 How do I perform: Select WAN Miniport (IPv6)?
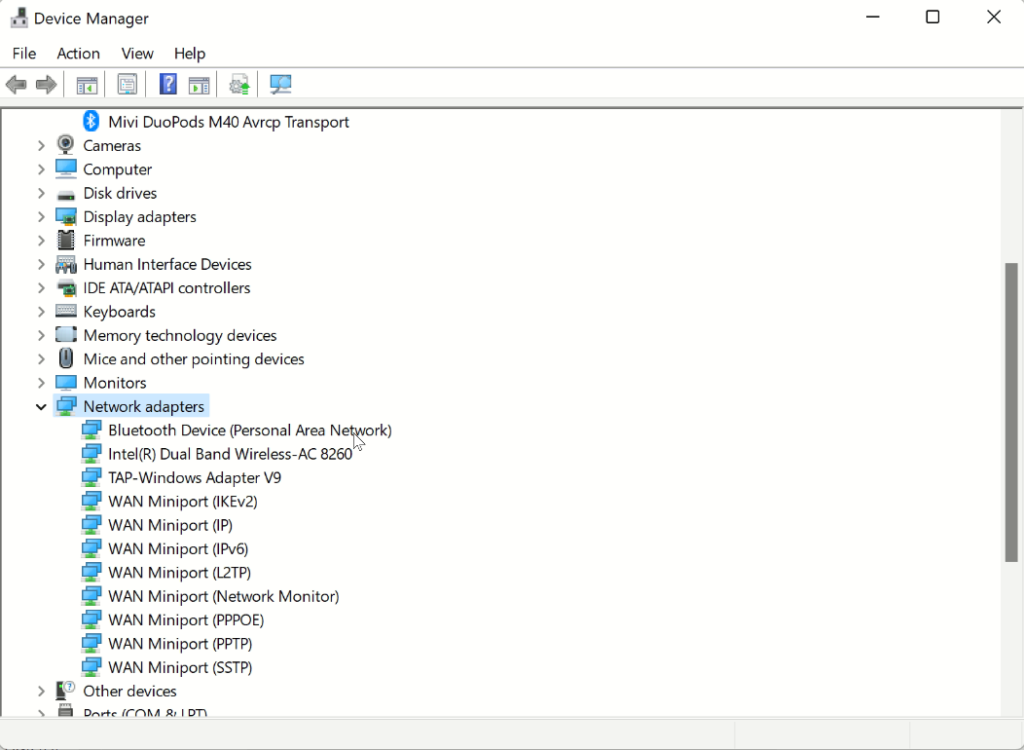(x=178, y=549)
